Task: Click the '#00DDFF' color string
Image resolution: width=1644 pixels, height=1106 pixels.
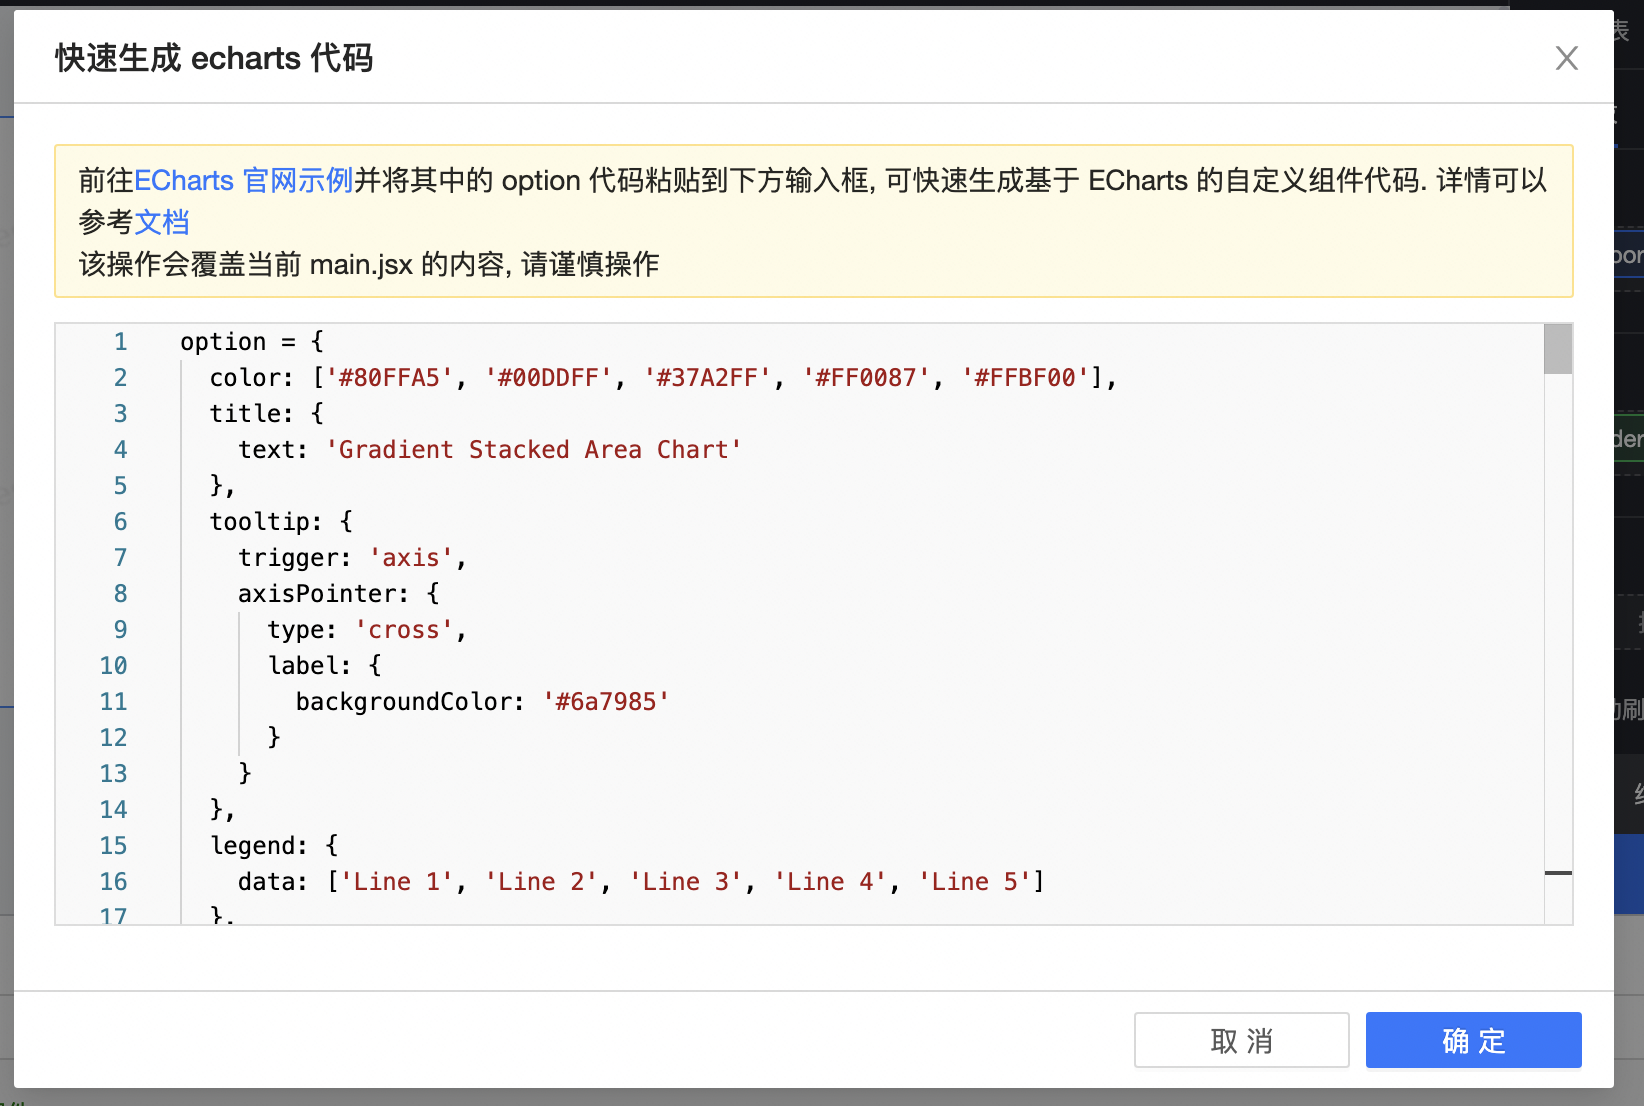Action: [x=548, y=378]
